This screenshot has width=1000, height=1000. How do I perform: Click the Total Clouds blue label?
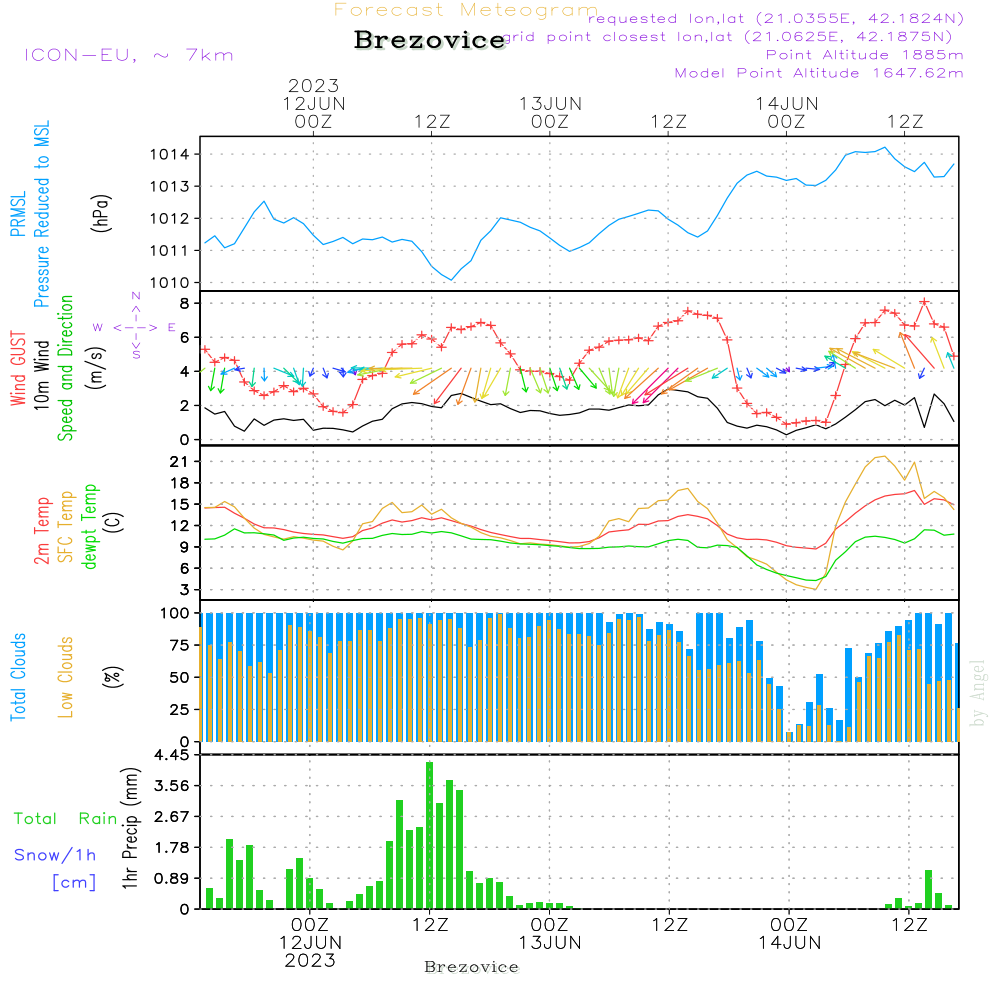[18, 677]
